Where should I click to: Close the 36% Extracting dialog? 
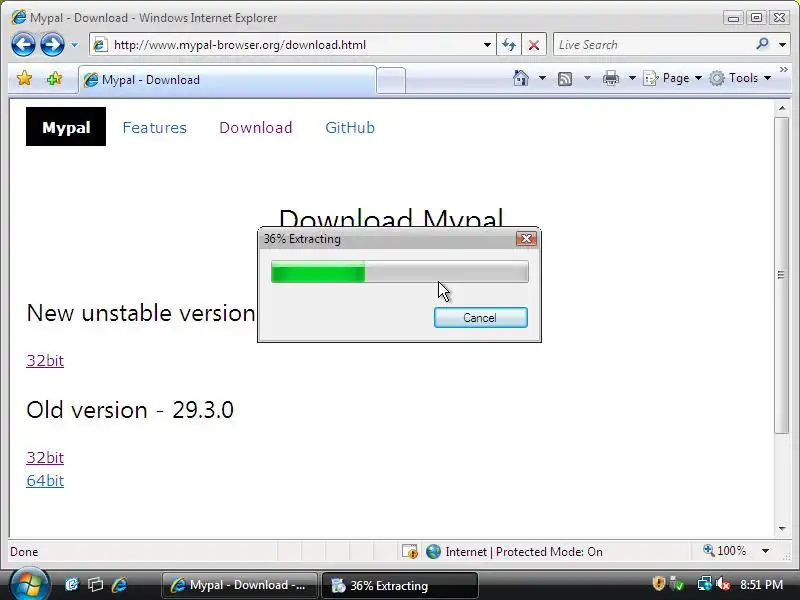(526, 238)
